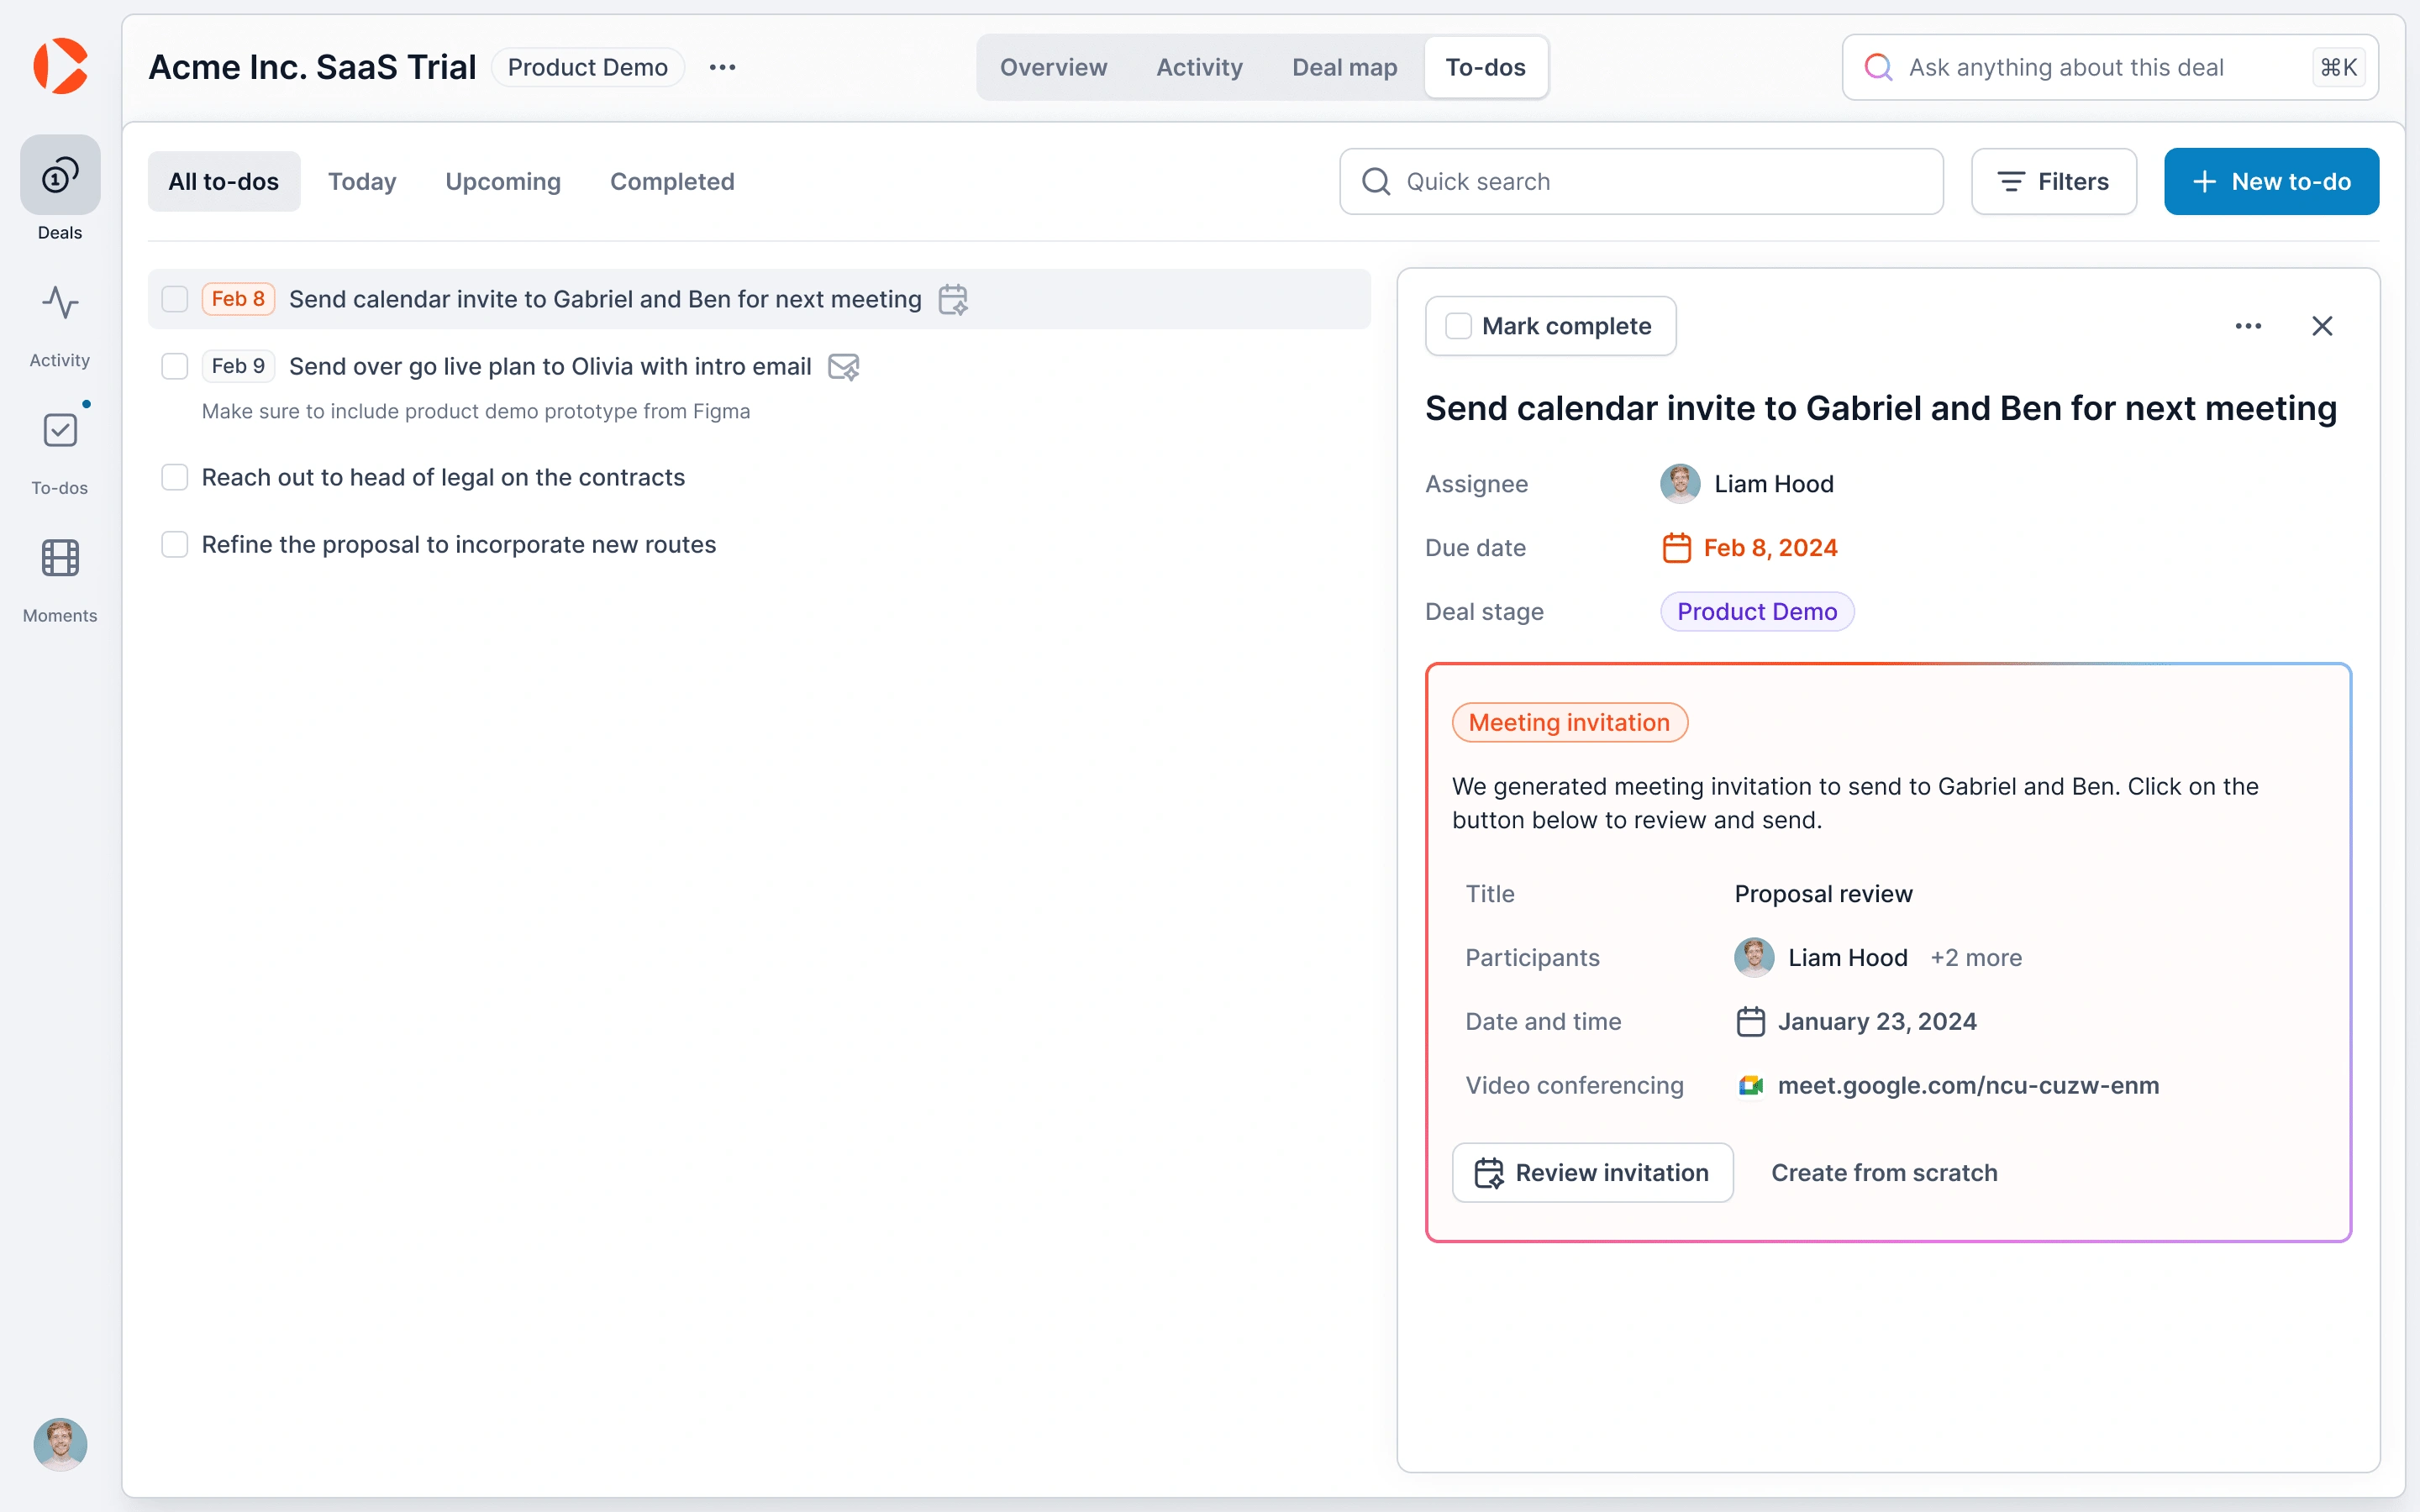Check the Mark complete checkbox
Screen dimensions: 2420x1512
click(x=1459, y=326)
